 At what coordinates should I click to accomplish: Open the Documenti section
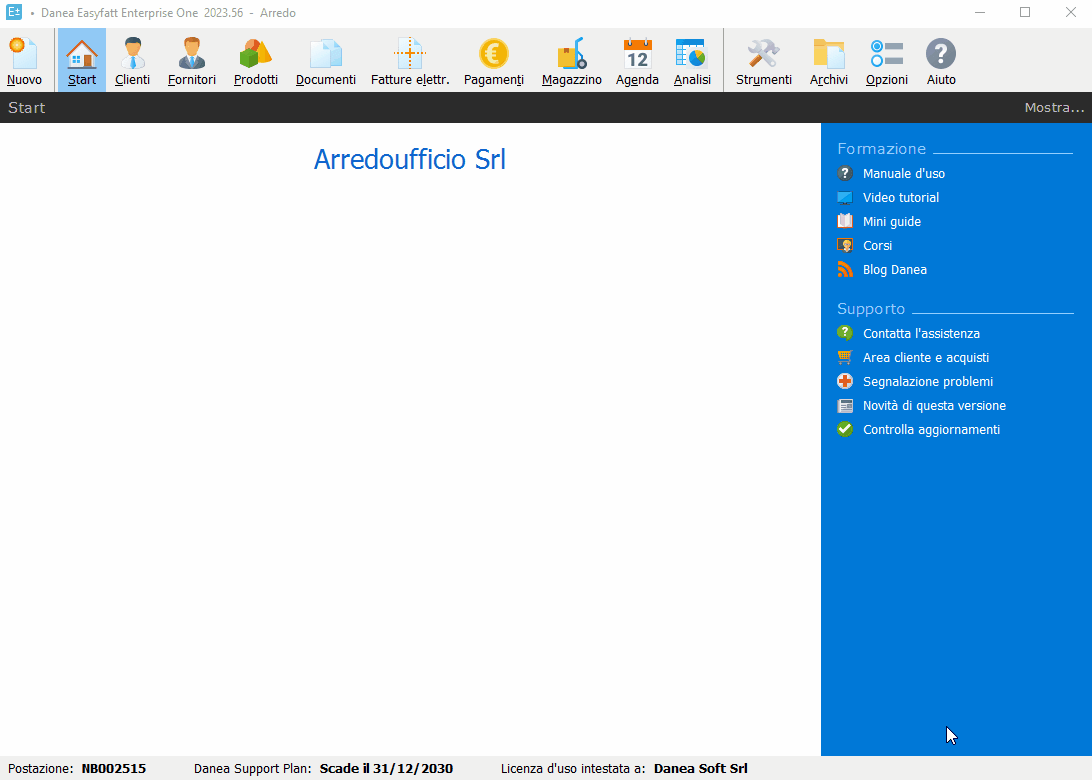coord(325,61)
